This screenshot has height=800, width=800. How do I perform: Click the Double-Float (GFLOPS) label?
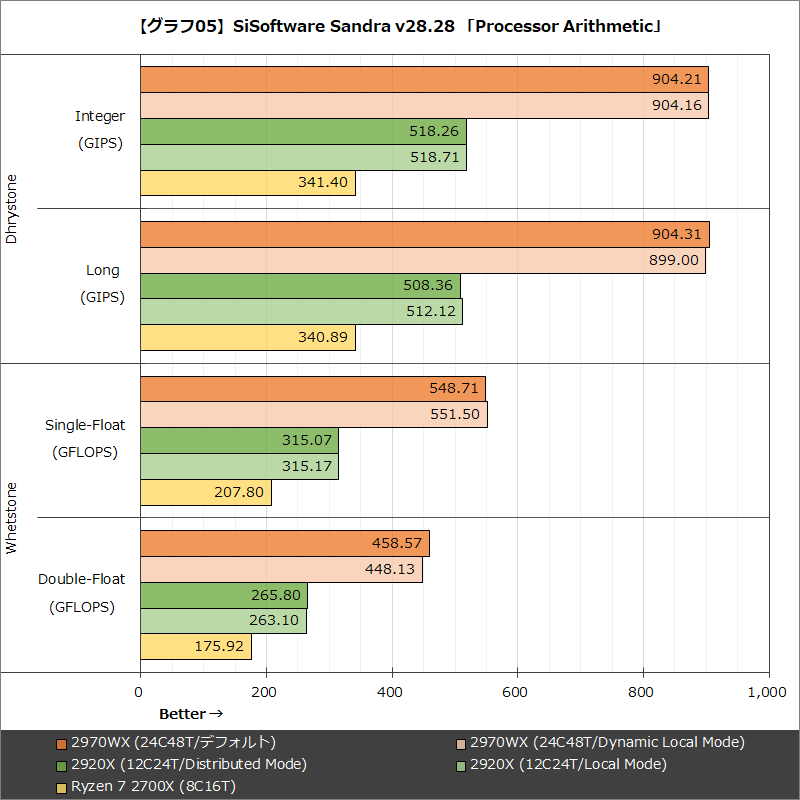point(81,592)
